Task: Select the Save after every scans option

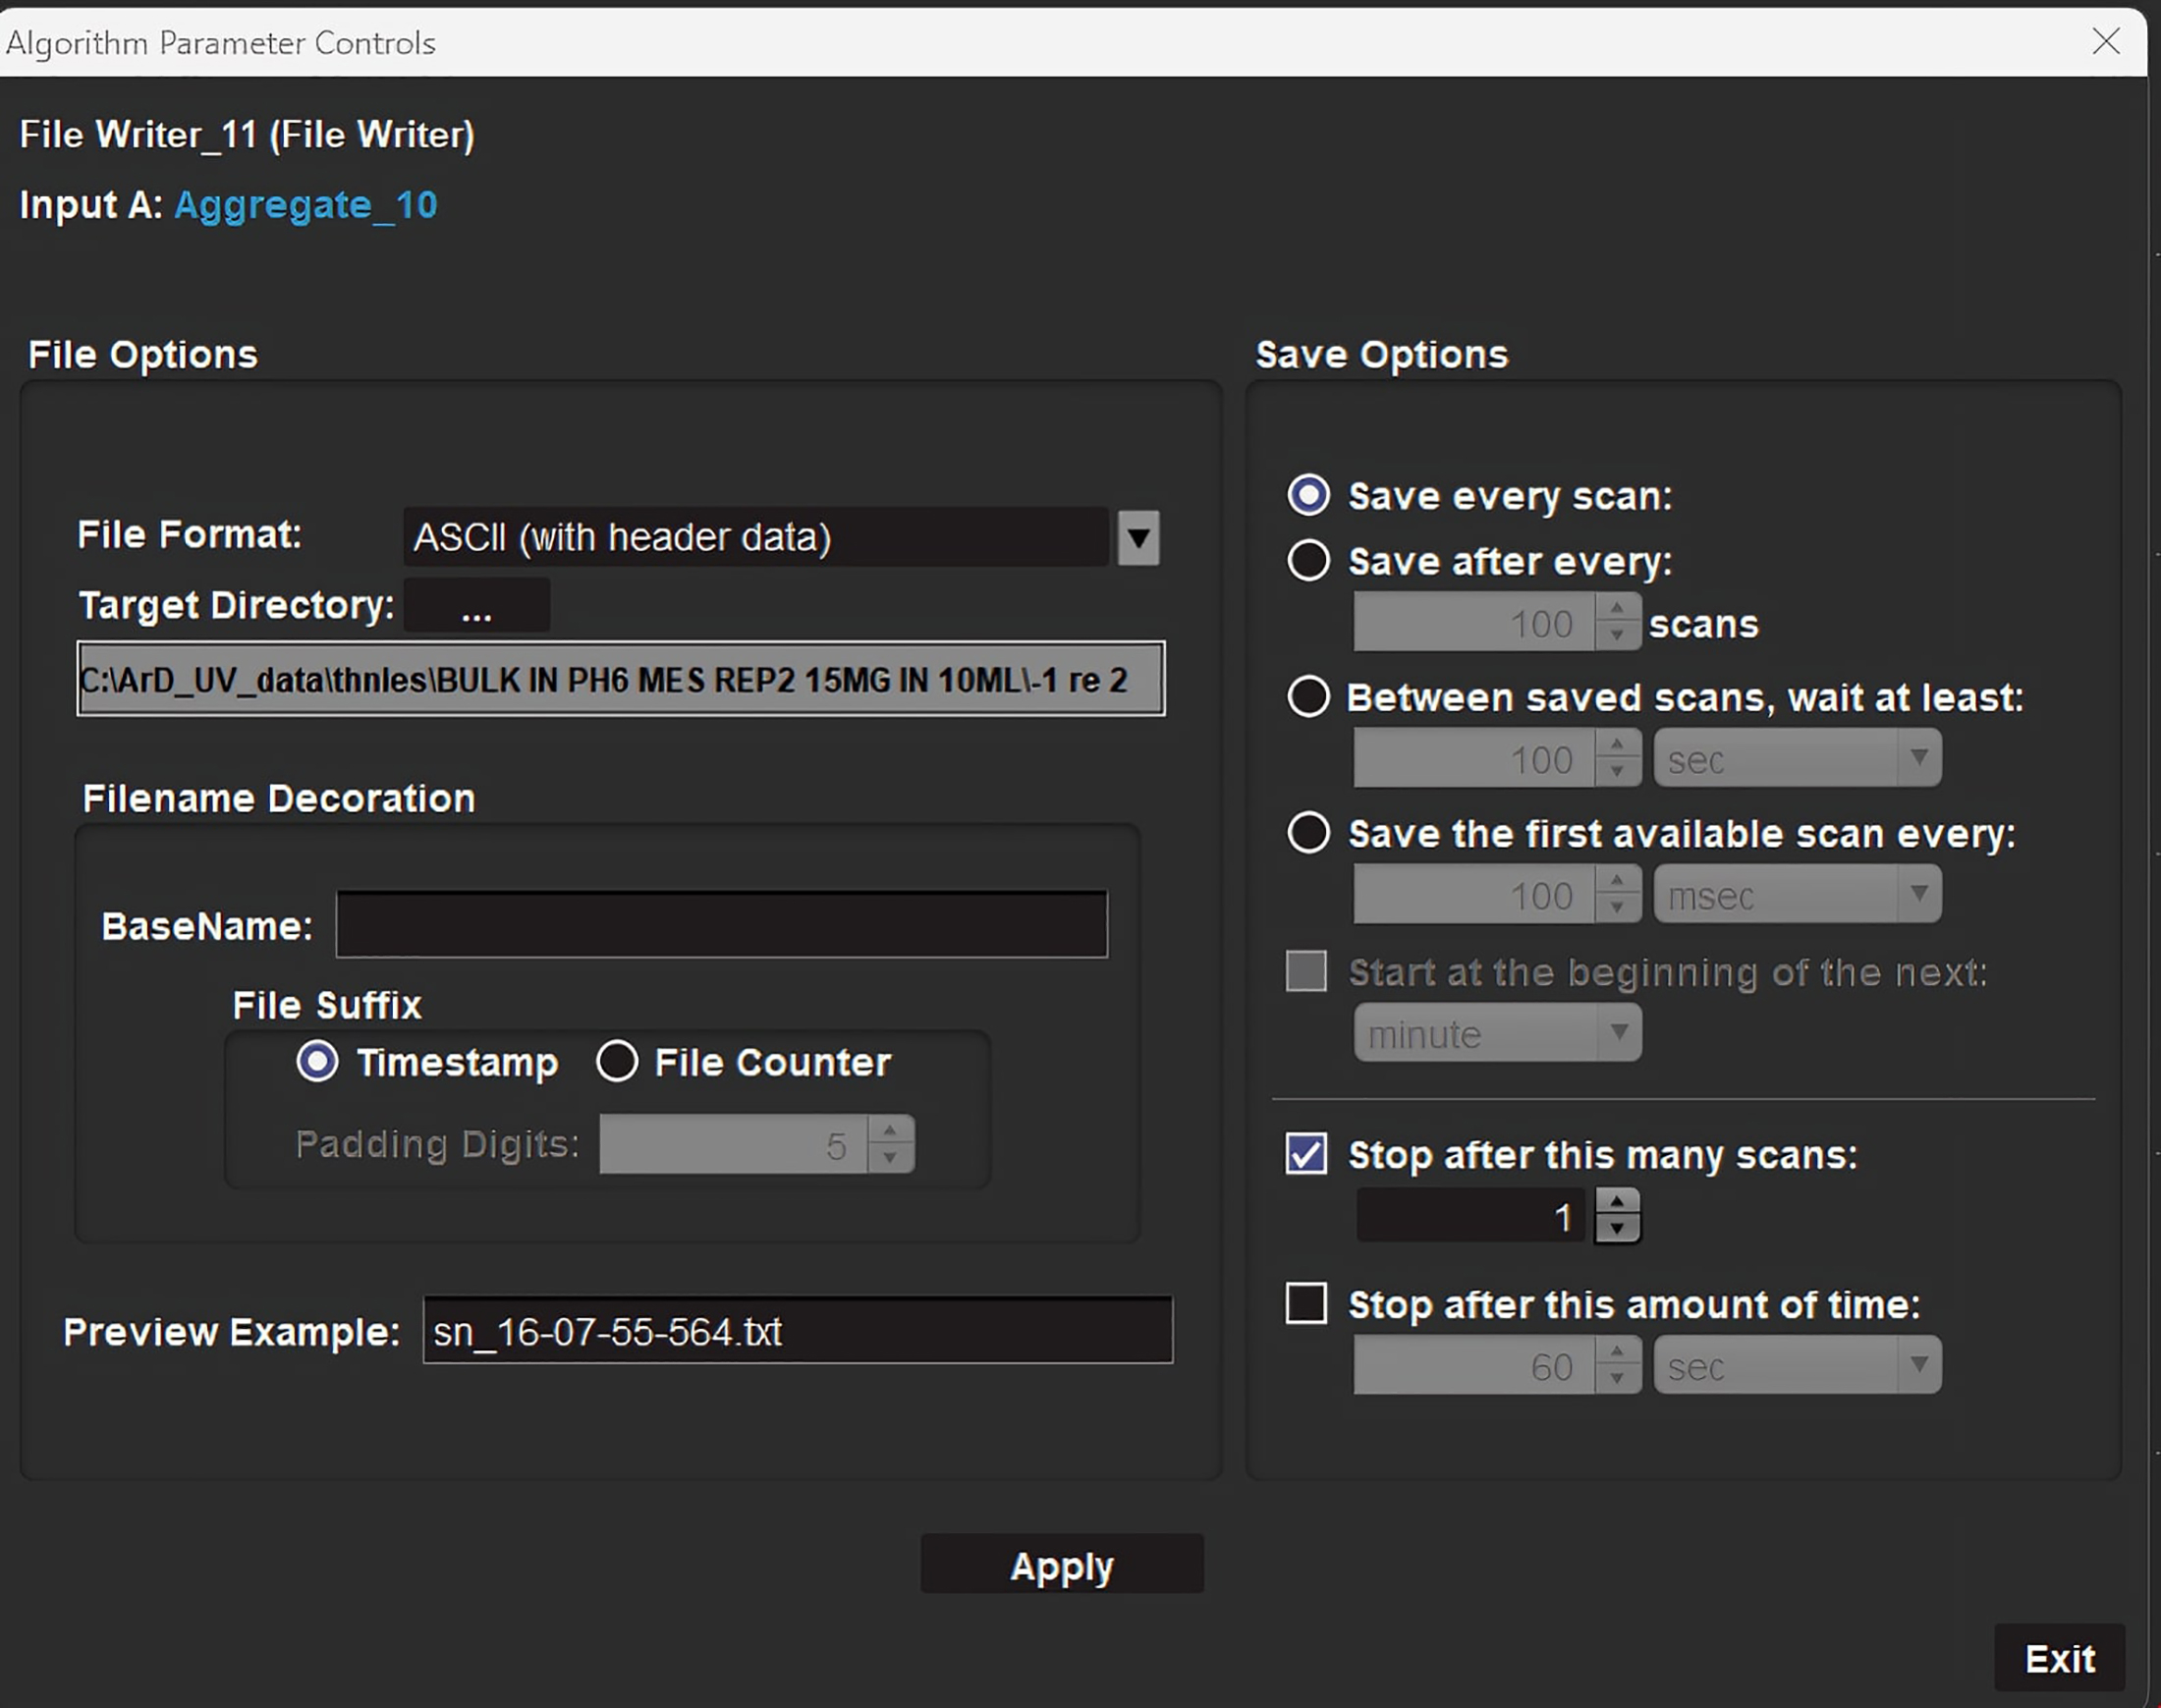Action: (x=1308, y=561)
